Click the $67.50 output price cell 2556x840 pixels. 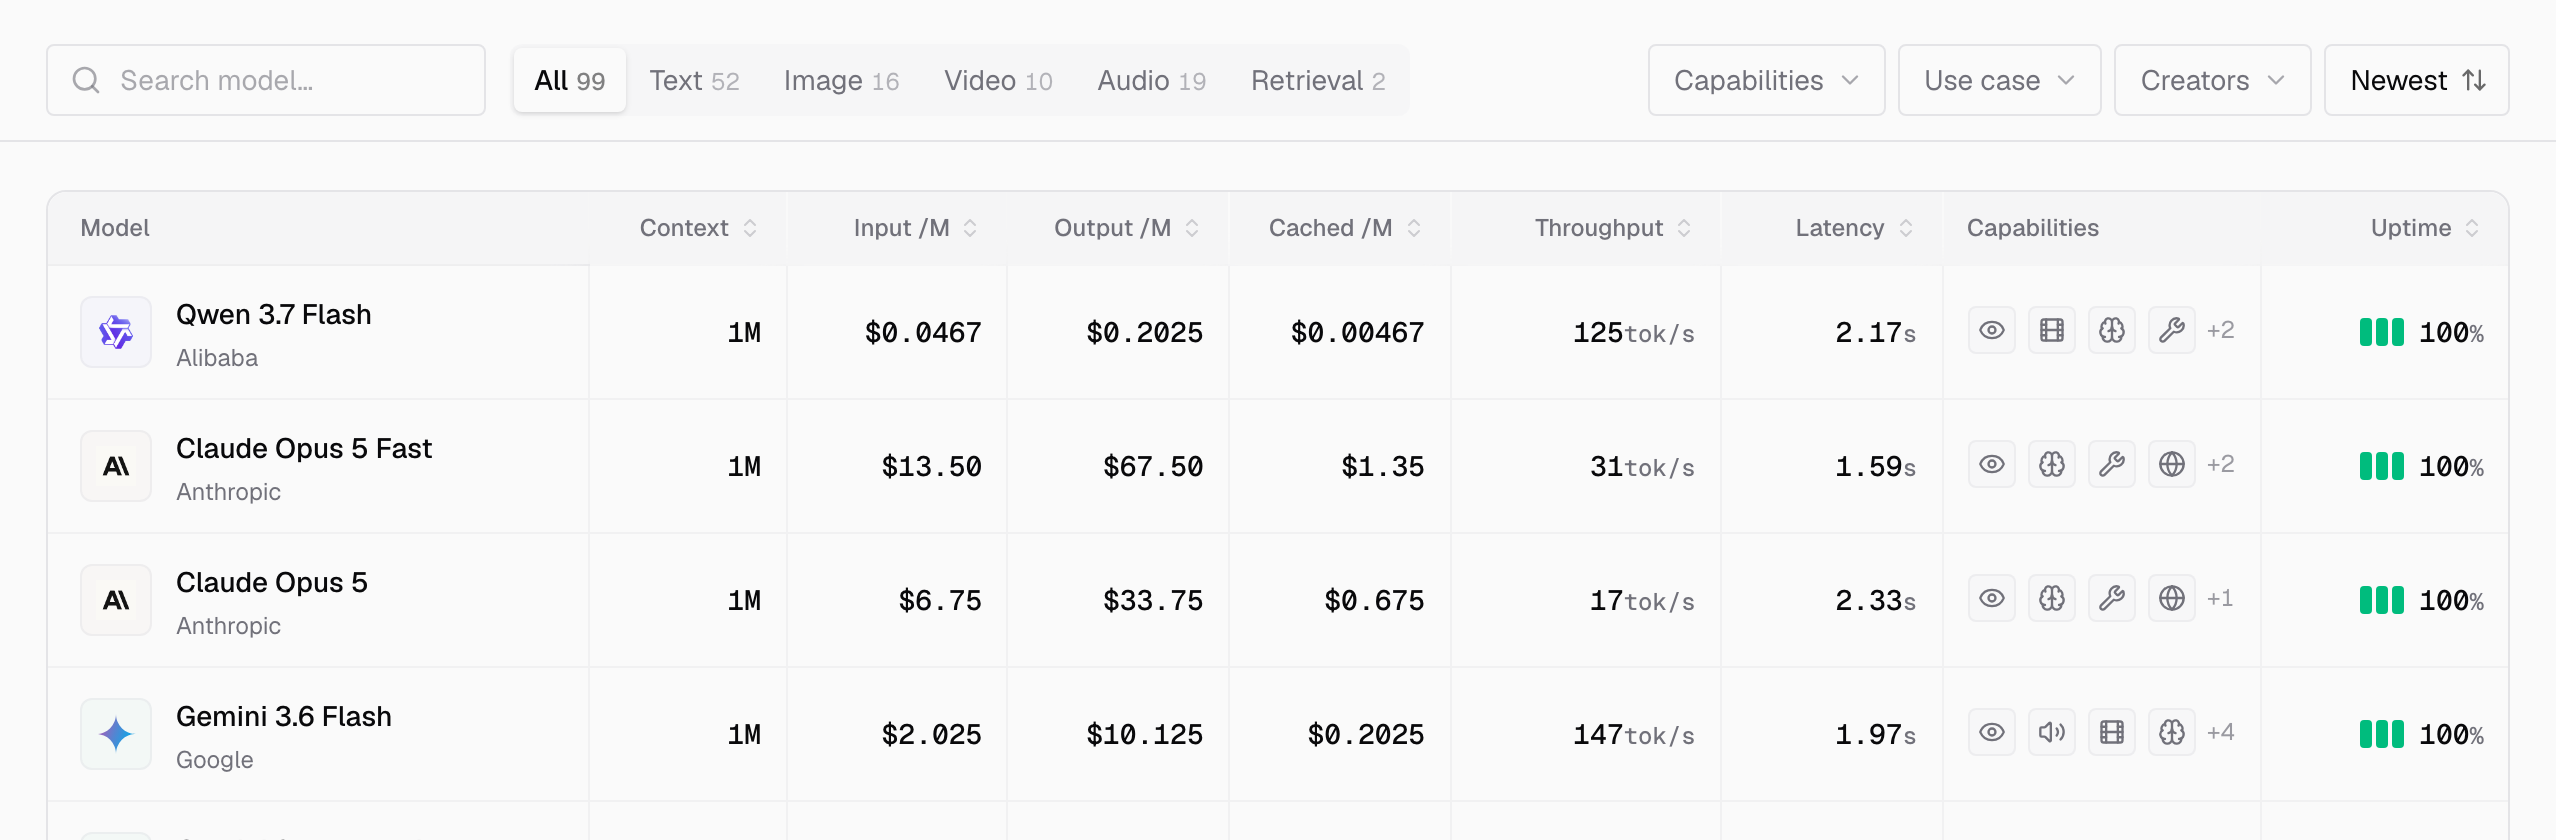coord(1152,466)
